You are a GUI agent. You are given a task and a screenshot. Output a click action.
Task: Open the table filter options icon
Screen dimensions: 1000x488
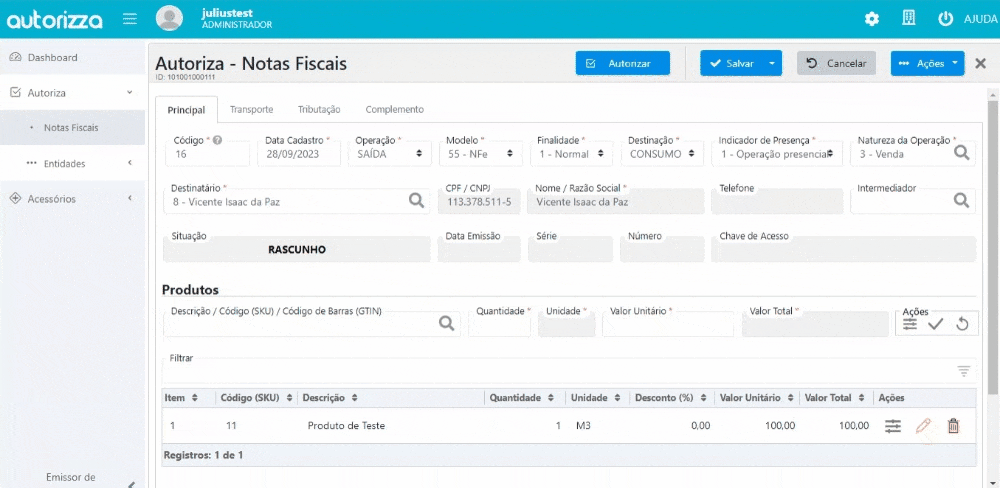964,371
